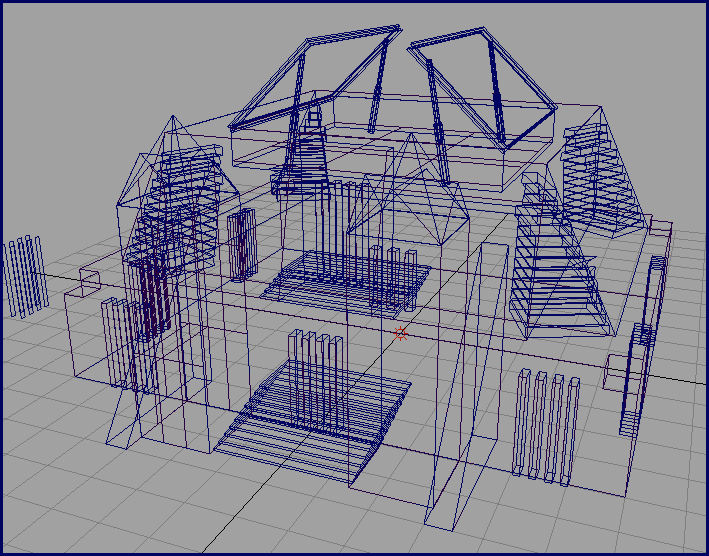The height and width of the screenshot is (556, 709).
Task: Pick the small box on the left wall
Action: pyautogui.click(x=89, y=279)
